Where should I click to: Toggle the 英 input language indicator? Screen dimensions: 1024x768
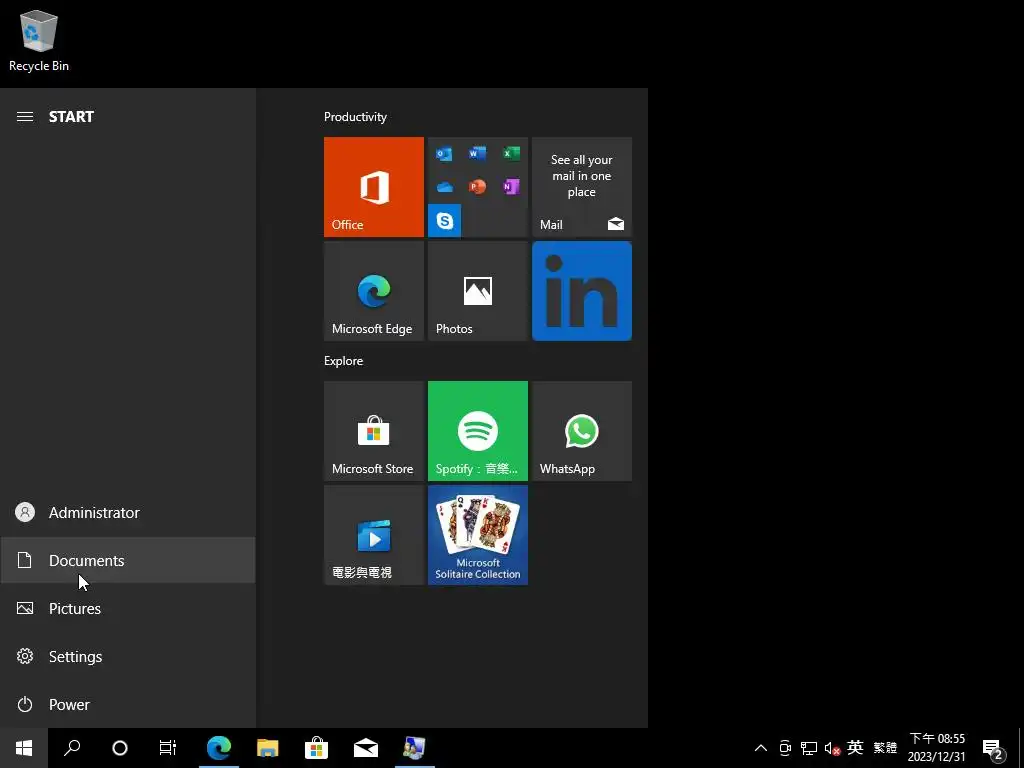(x=855, y=747)
